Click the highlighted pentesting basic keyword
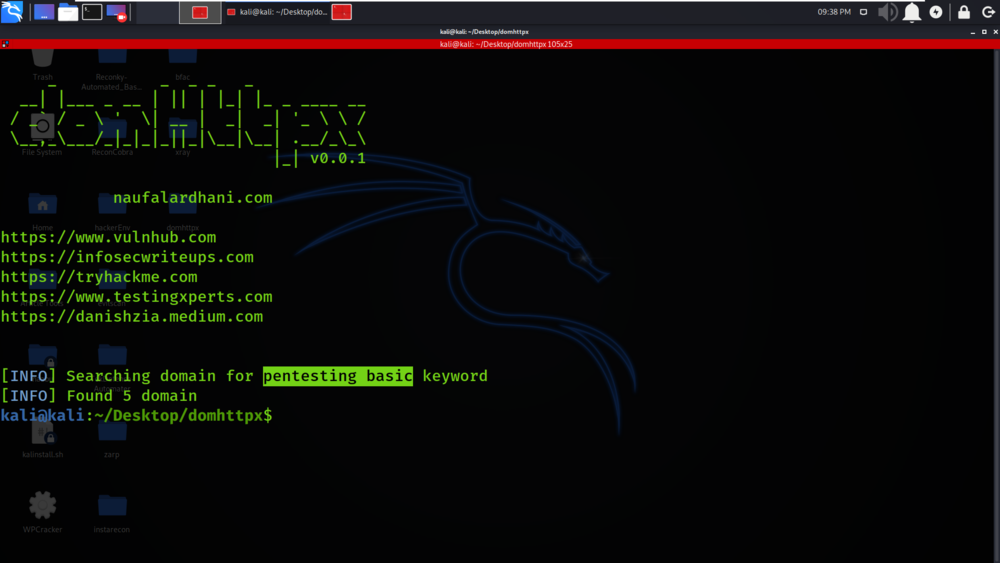1000x563 pixels. [x=337, y=376]
